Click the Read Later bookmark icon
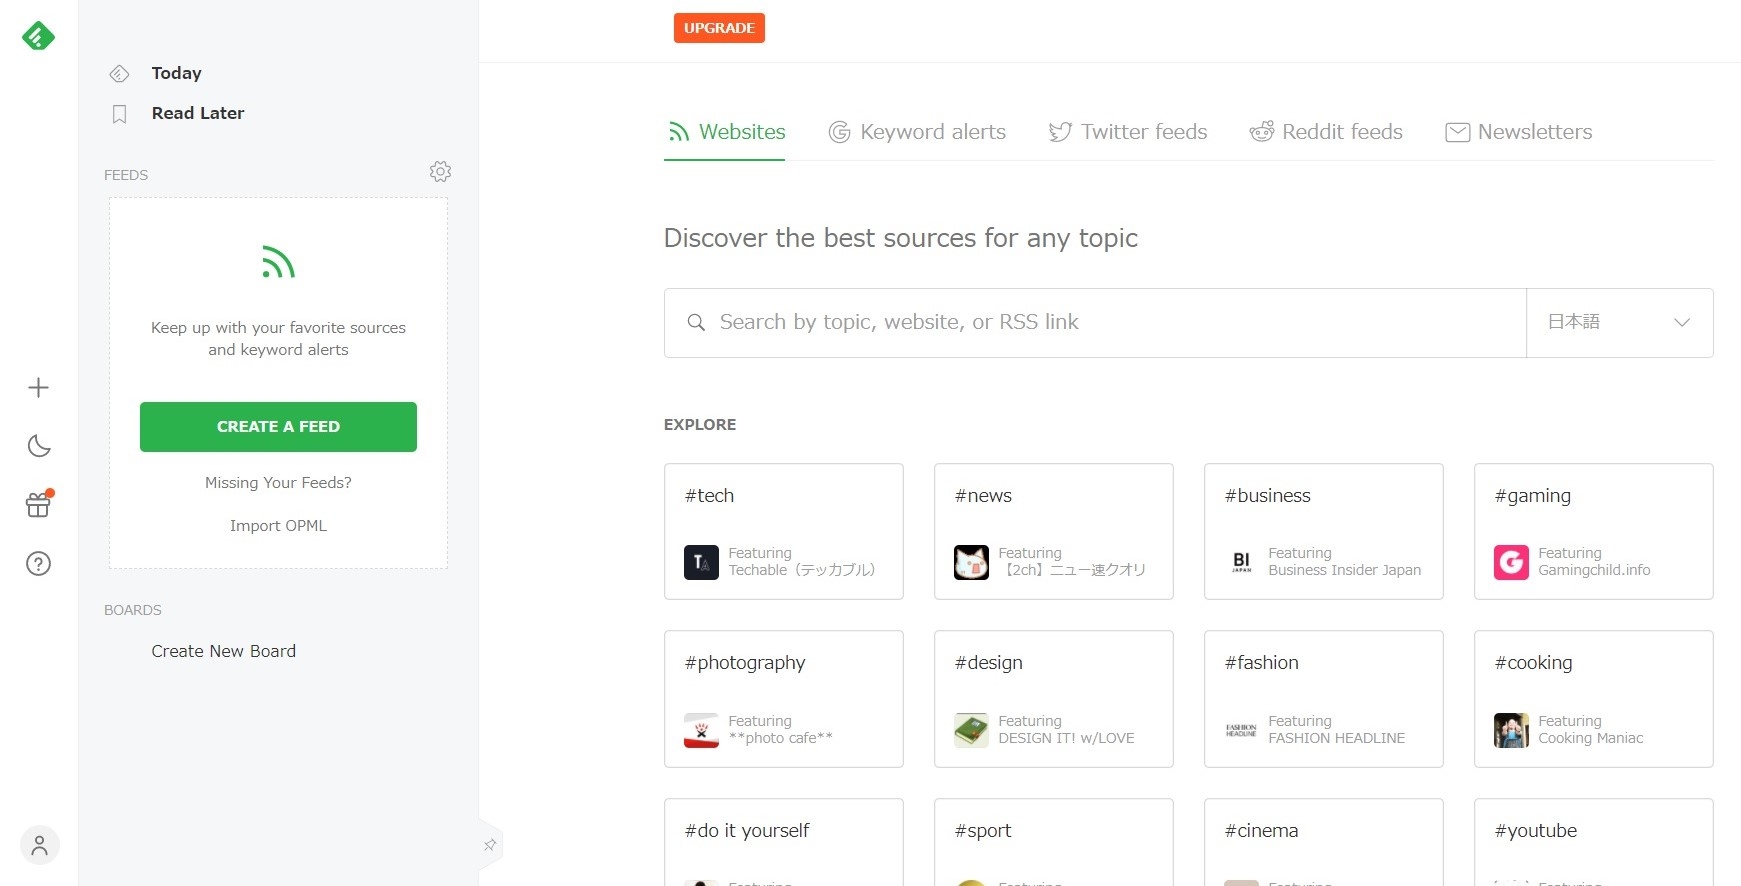This screenshot has height=886, width=1741. [x=120, y=114]
